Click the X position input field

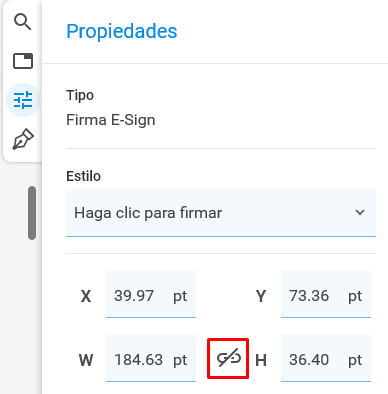151,294
